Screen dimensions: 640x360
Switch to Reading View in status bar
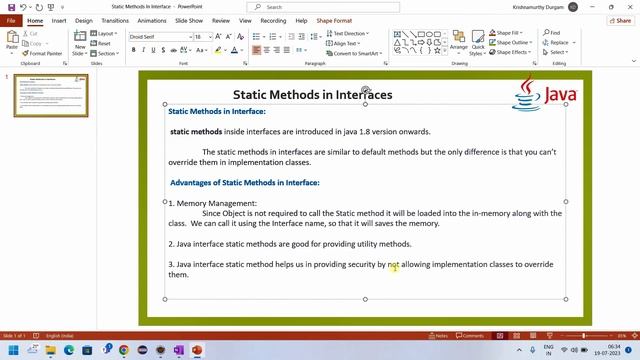click(x=533, y=336)
